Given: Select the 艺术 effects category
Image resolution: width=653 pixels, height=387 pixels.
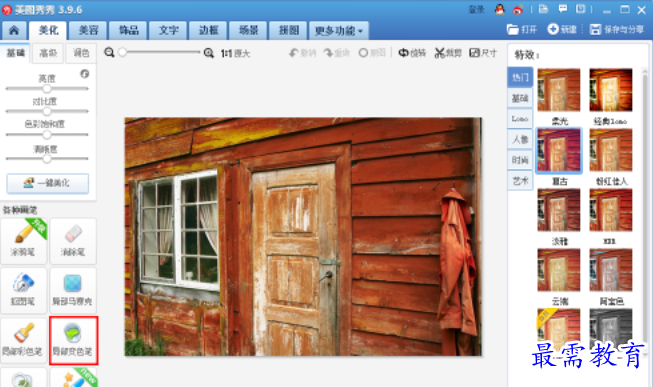Looking at the screenshot, I should pos(520,180).
